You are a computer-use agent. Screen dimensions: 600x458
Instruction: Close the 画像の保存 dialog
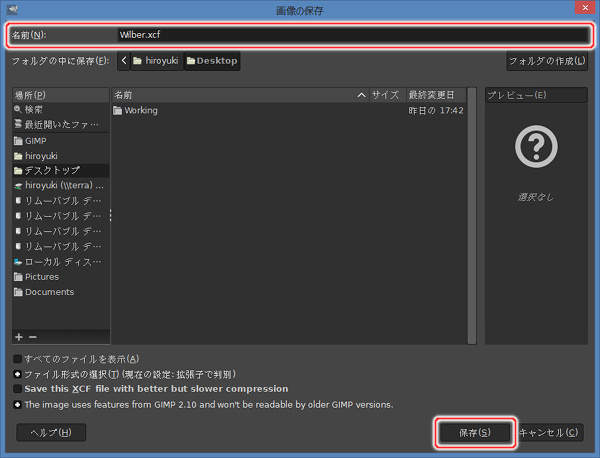(x=585, y=7)
